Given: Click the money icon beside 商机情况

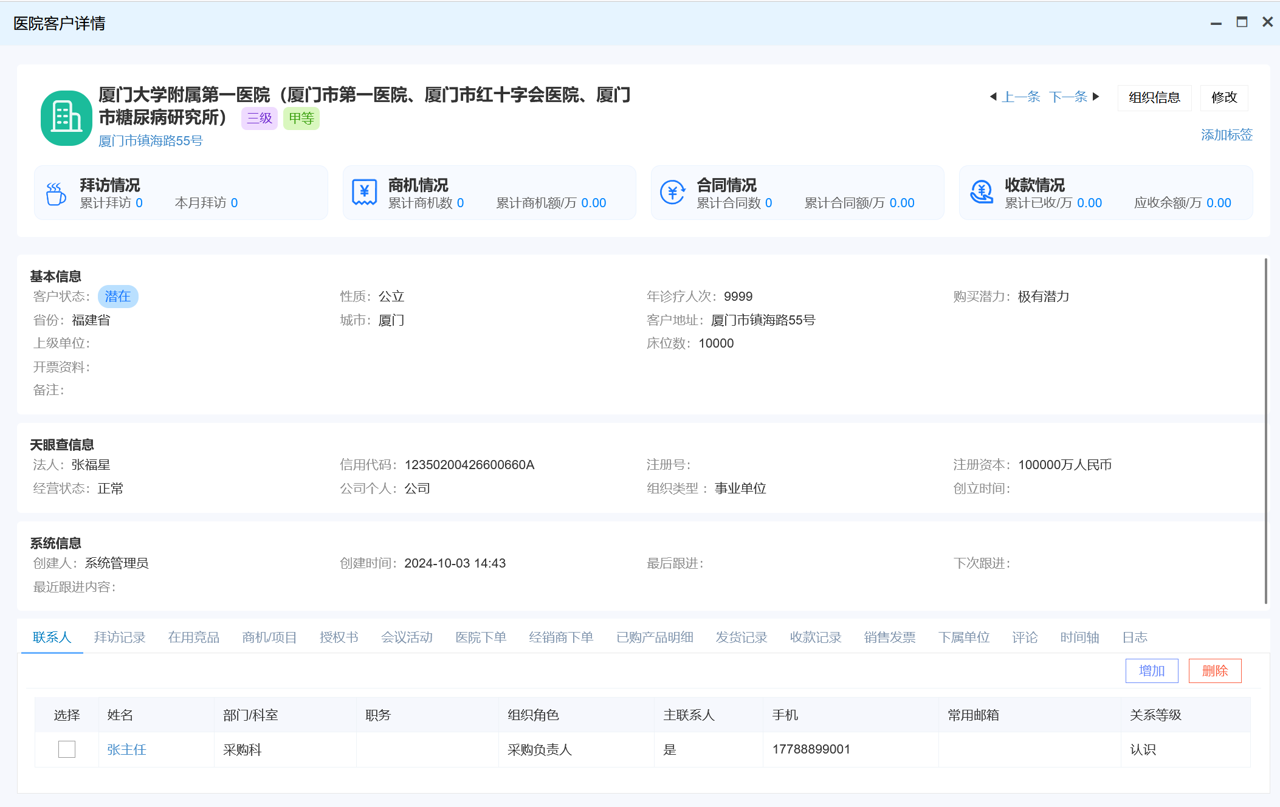Looking at the screenshot, I should (364, 192).
